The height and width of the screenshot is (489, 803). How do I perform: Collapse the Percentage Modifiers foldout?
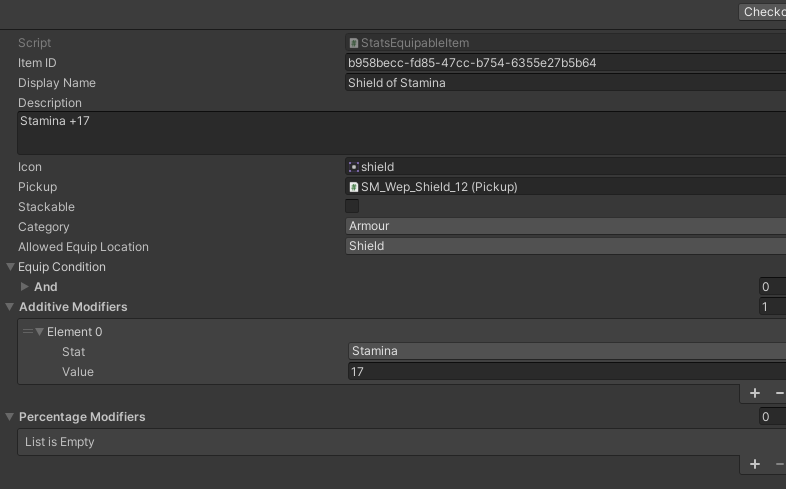point(10,417)
